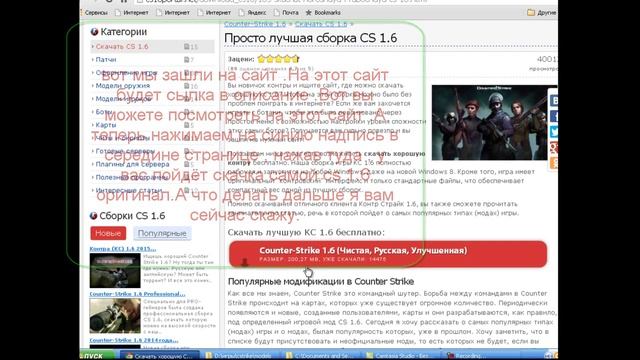Open the Яндекс bookmark
The height and width of the screenshot is (360, 640).
coord(251,13)
